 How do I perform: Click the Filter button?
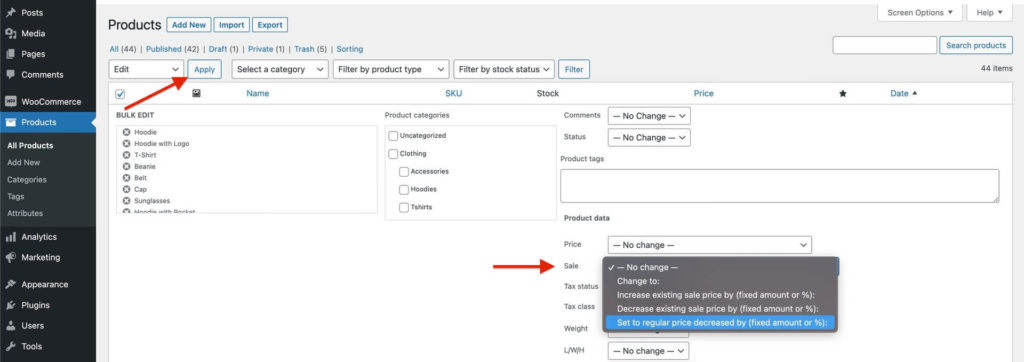[574, 69]
